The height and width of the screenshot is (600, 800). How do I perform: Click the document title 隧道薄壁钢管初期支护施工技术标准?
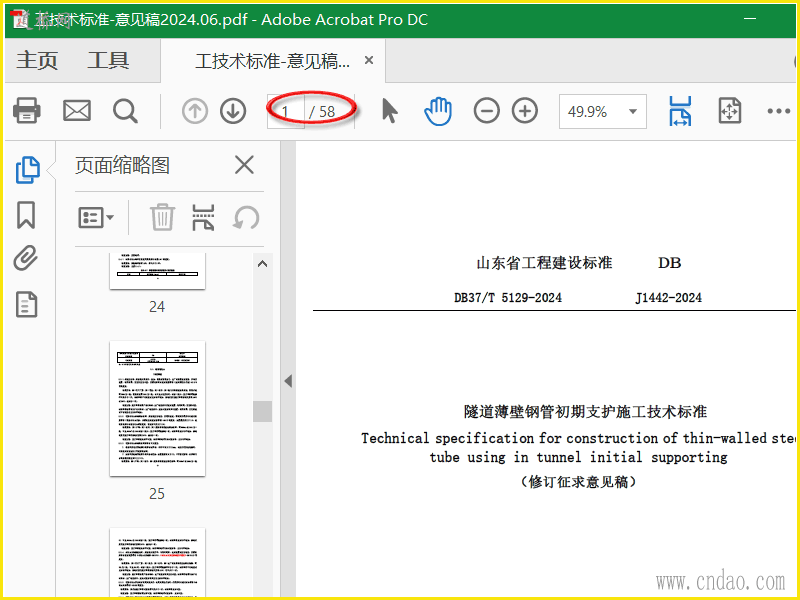point(585,412)
